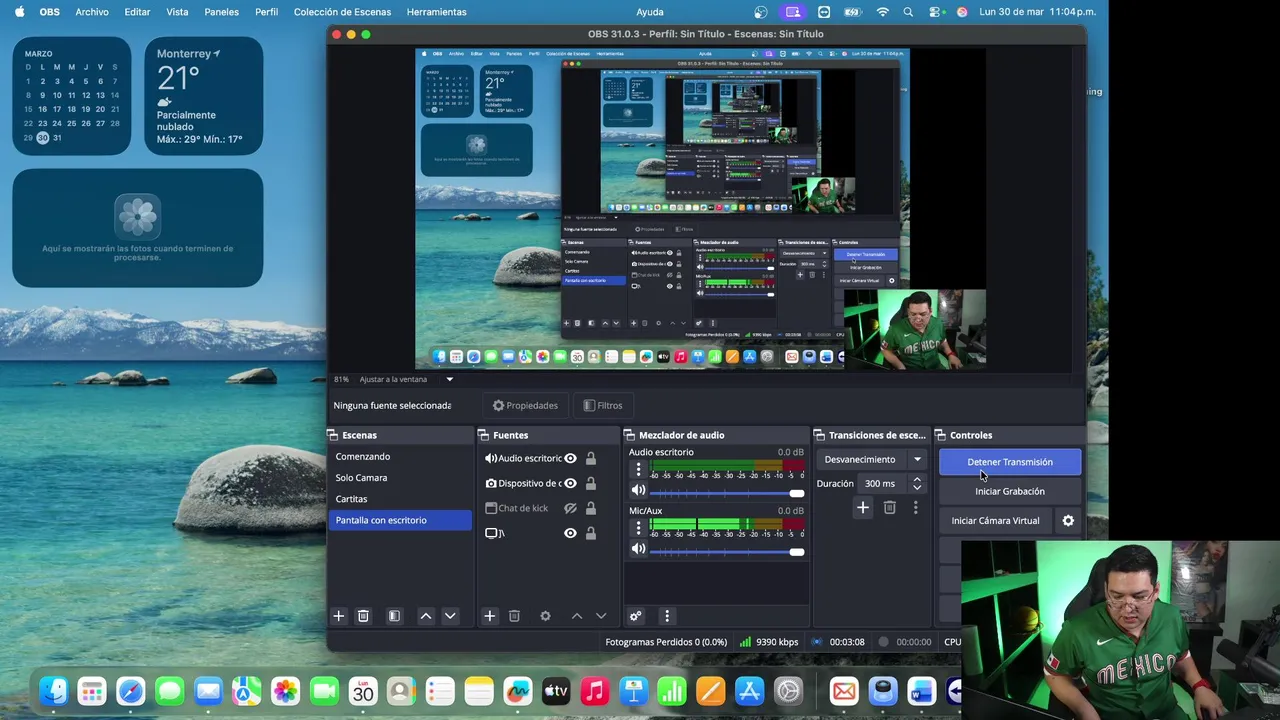Open transition properties dots menu
The image size is (1280, 720).
(x=915, y=508)
